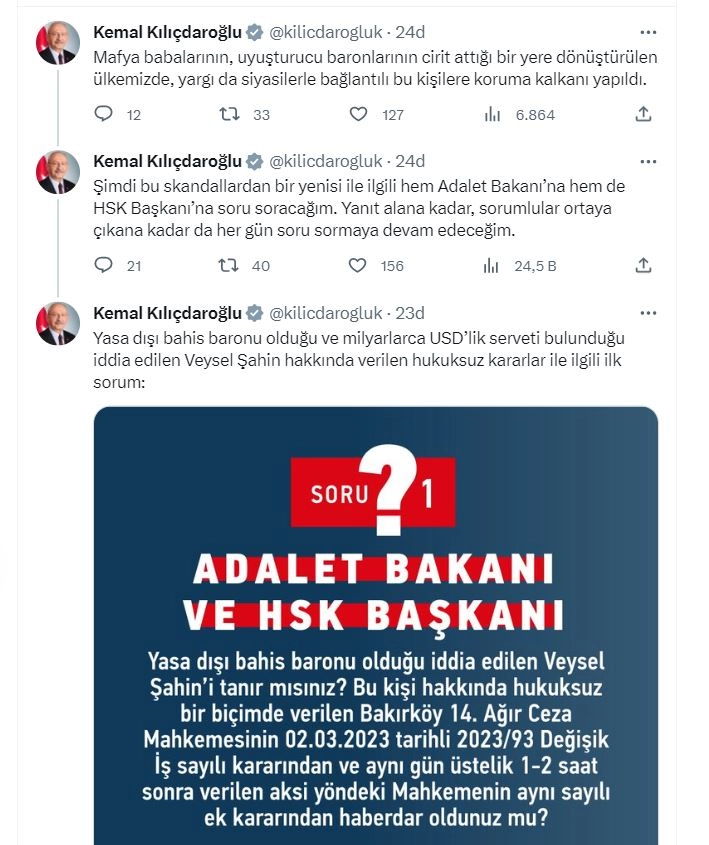Open more options on the 23d tweet
Image resolution: width=709 pixels, height=845 pixels.
(x=648, y=313)
